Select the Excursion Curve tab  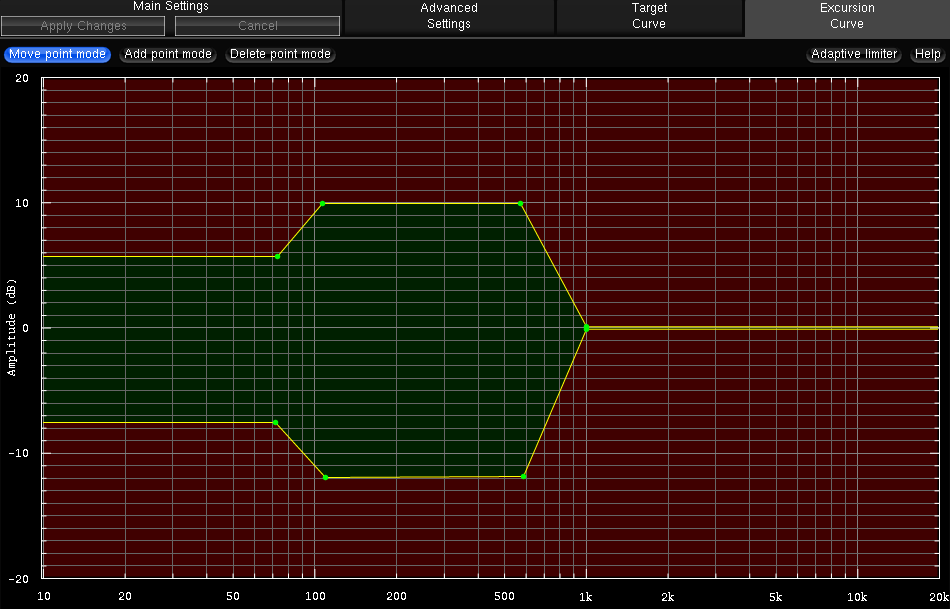coord(847,16)
